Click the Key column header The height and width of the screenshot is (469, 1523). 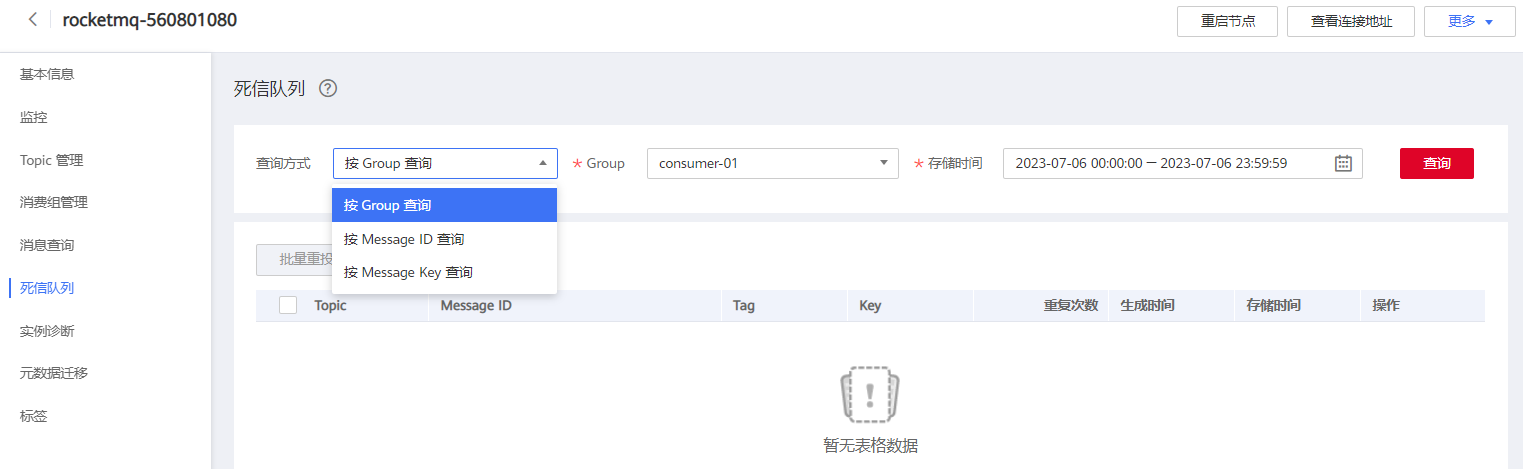pos(870,305)
